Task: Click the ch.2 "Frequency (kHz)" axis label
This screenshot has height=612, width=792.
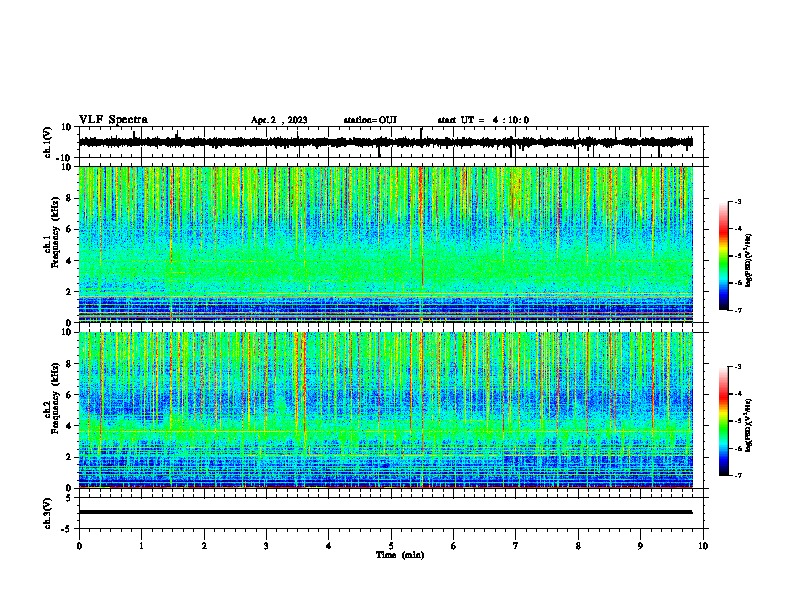Action: coord(55,398)
